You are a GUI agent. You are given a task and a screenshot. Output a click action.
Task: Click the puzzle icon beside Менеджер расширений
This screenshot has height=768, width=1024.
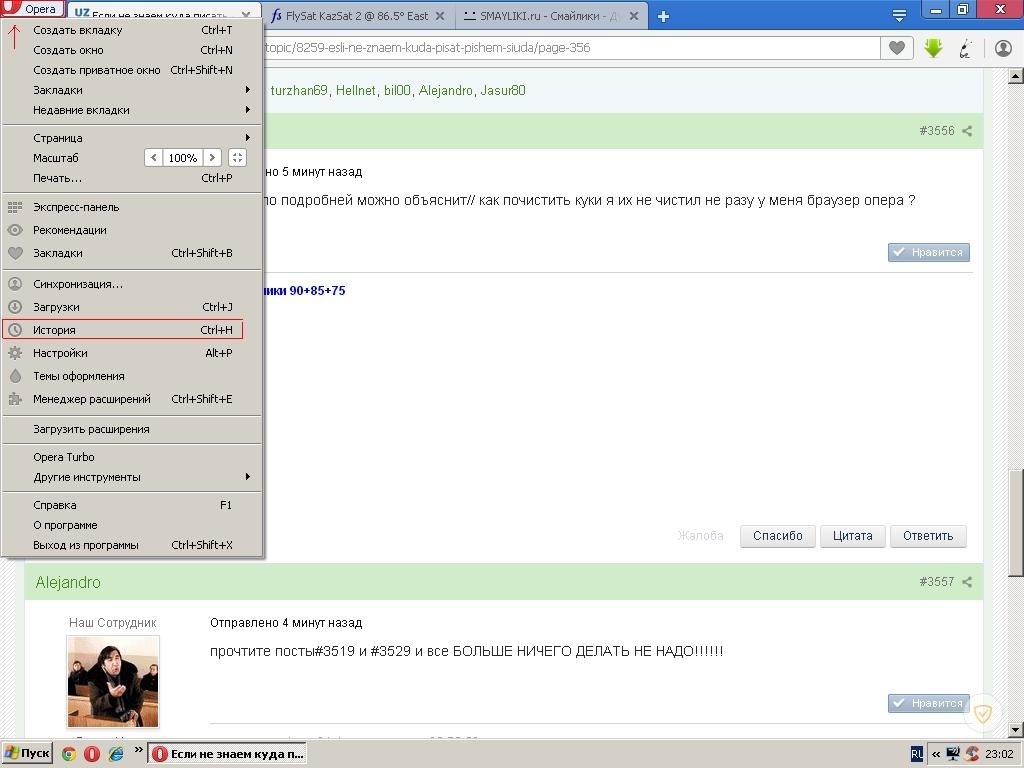[x=15, y=399]
